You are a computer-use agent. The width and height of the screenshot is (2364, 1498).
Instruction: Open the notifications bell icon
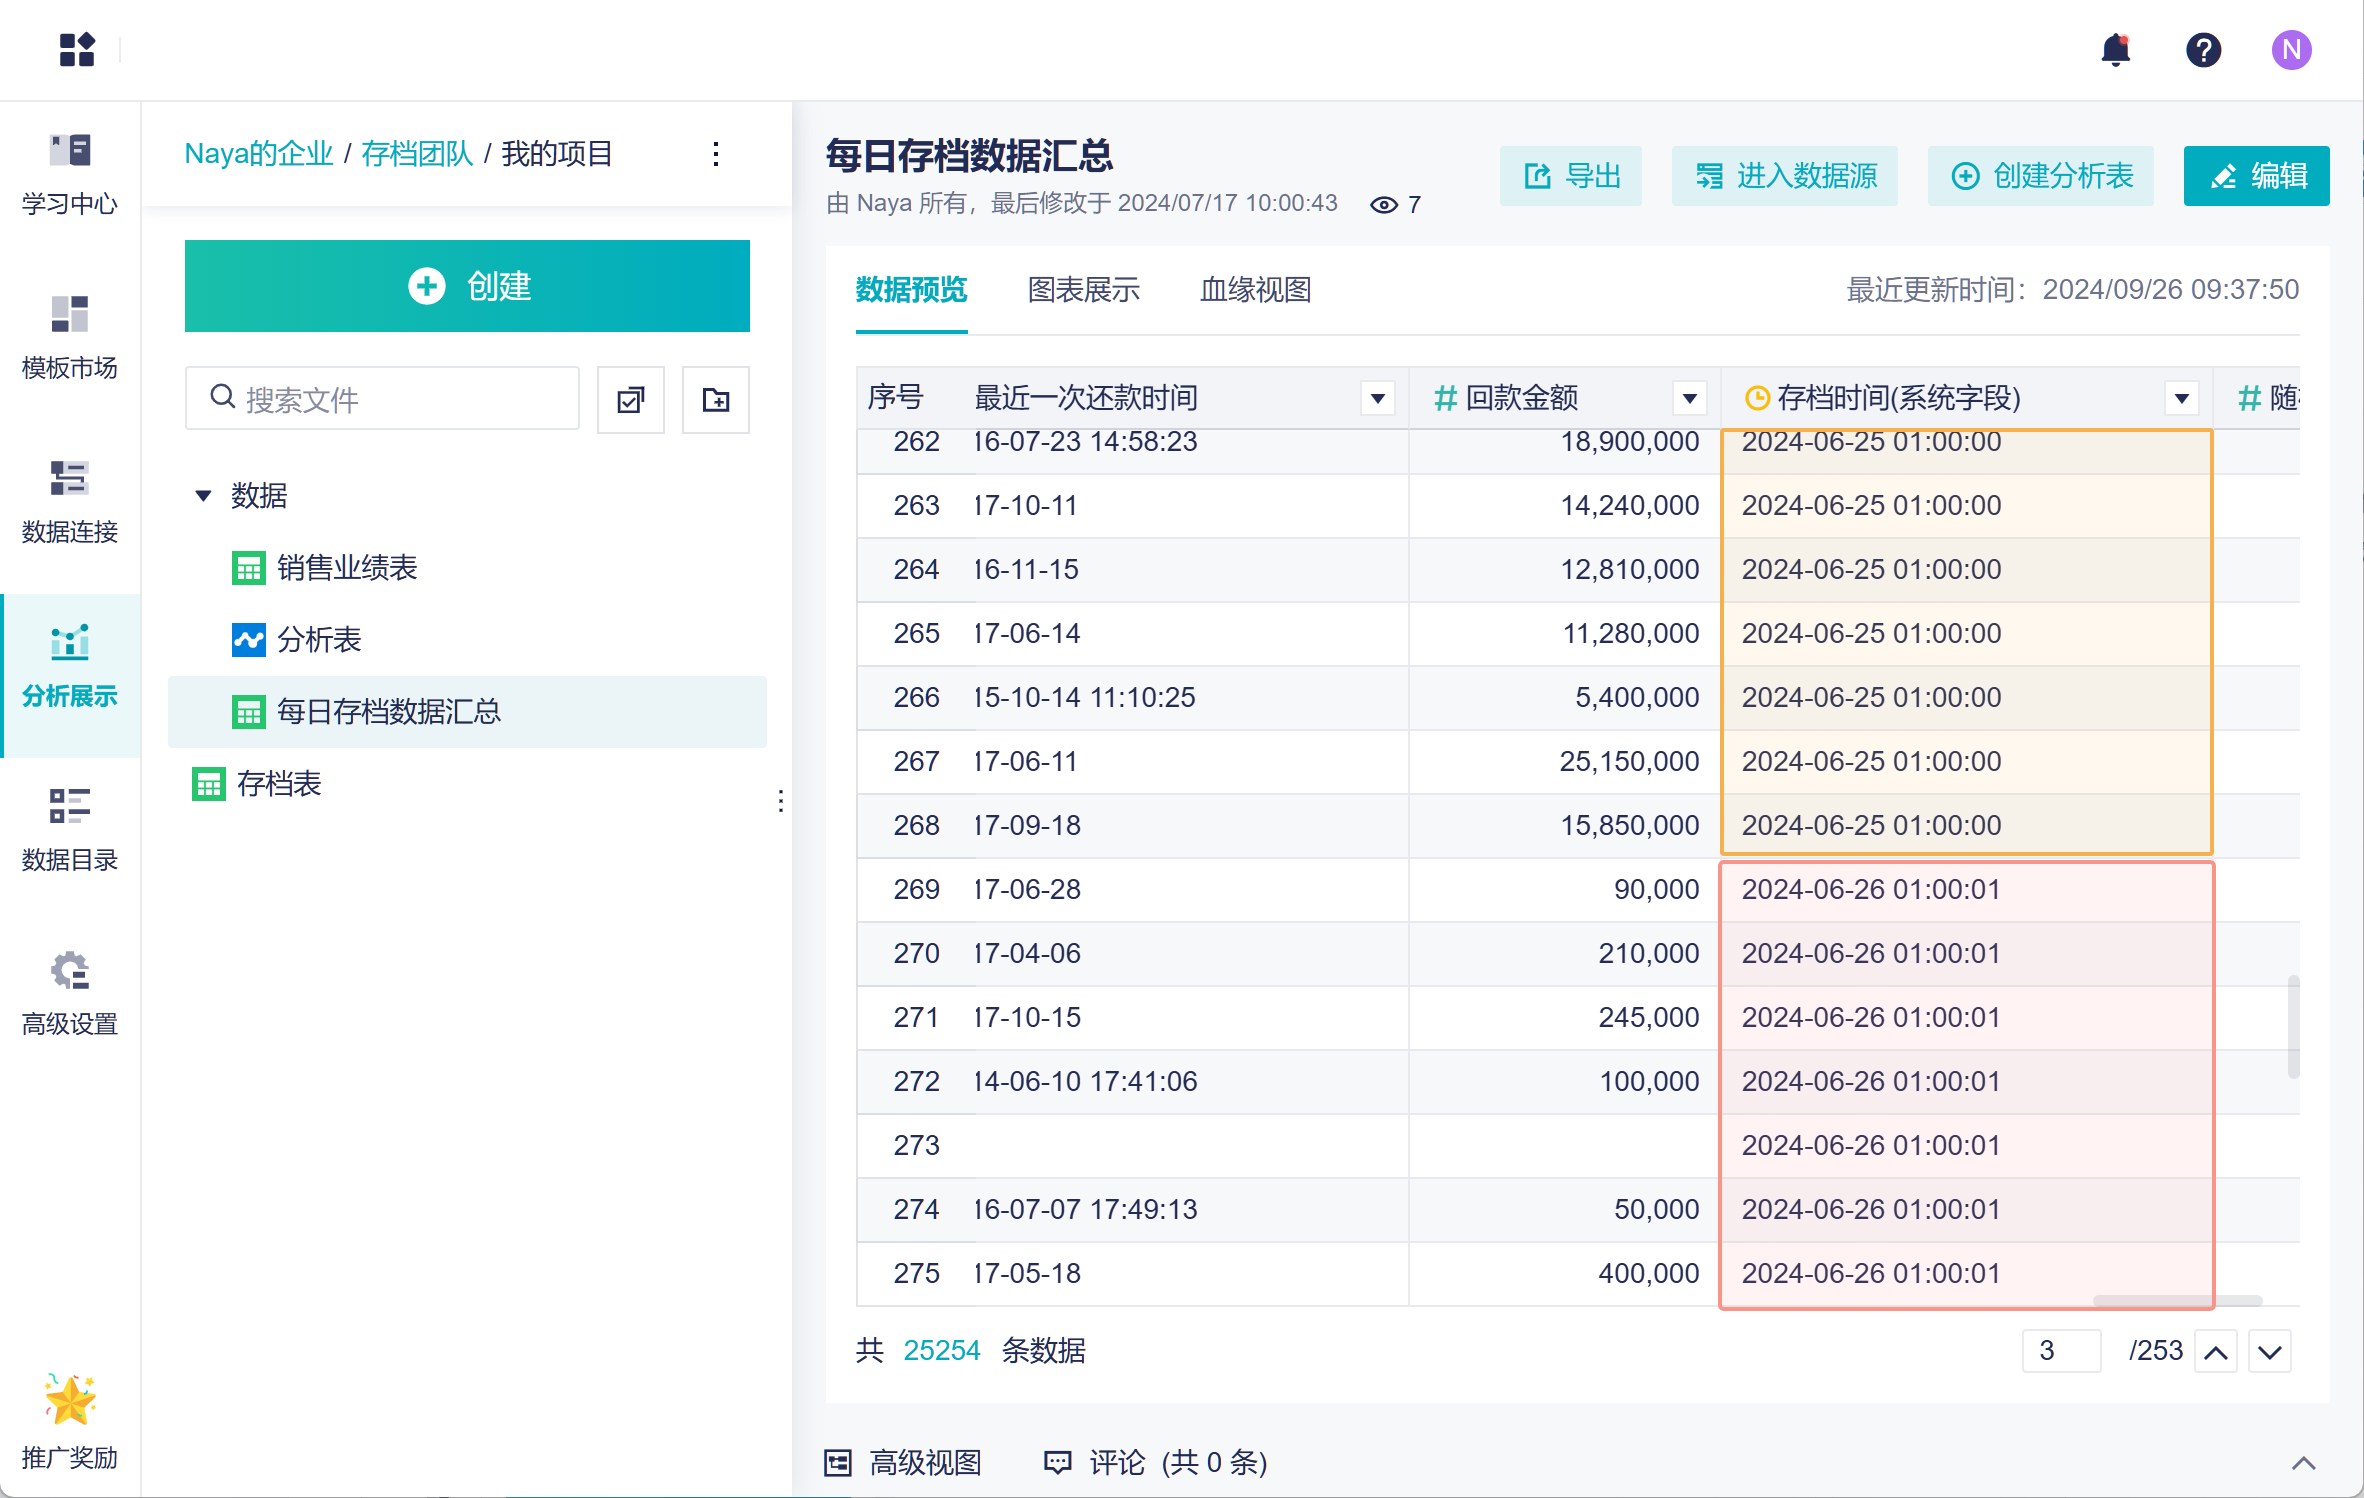point(2115,50)
